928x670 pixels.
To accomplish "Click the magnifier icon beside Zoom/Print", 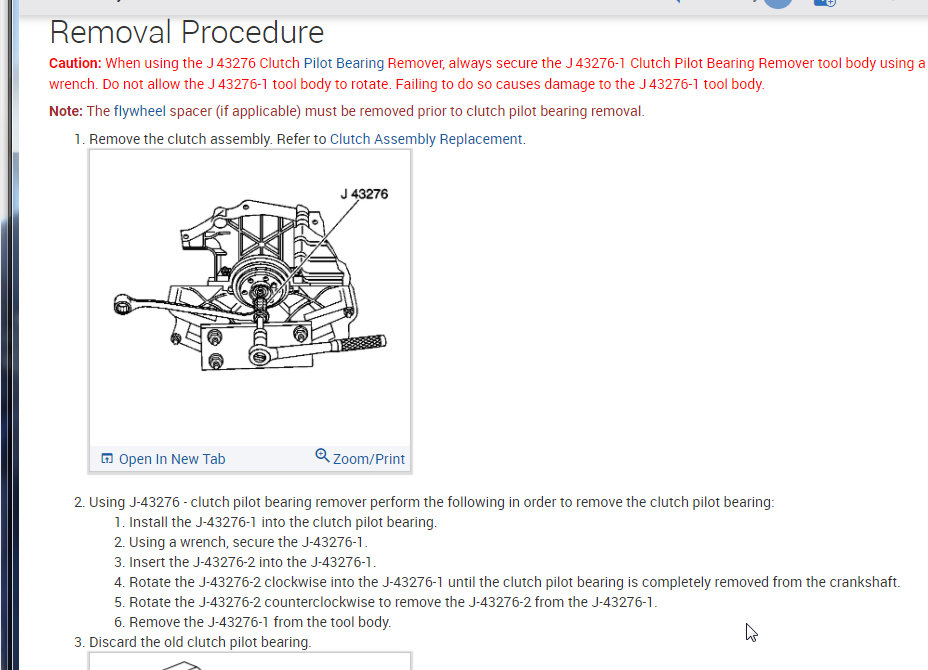I will coord(322,456).
